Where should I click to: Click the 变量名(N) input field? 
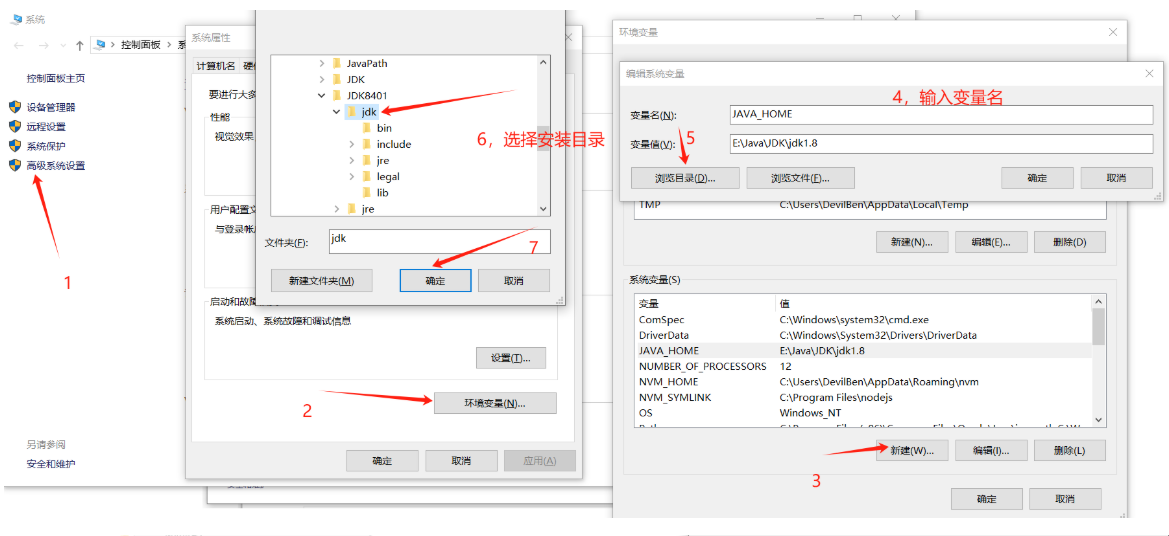(x=942, y=115)
